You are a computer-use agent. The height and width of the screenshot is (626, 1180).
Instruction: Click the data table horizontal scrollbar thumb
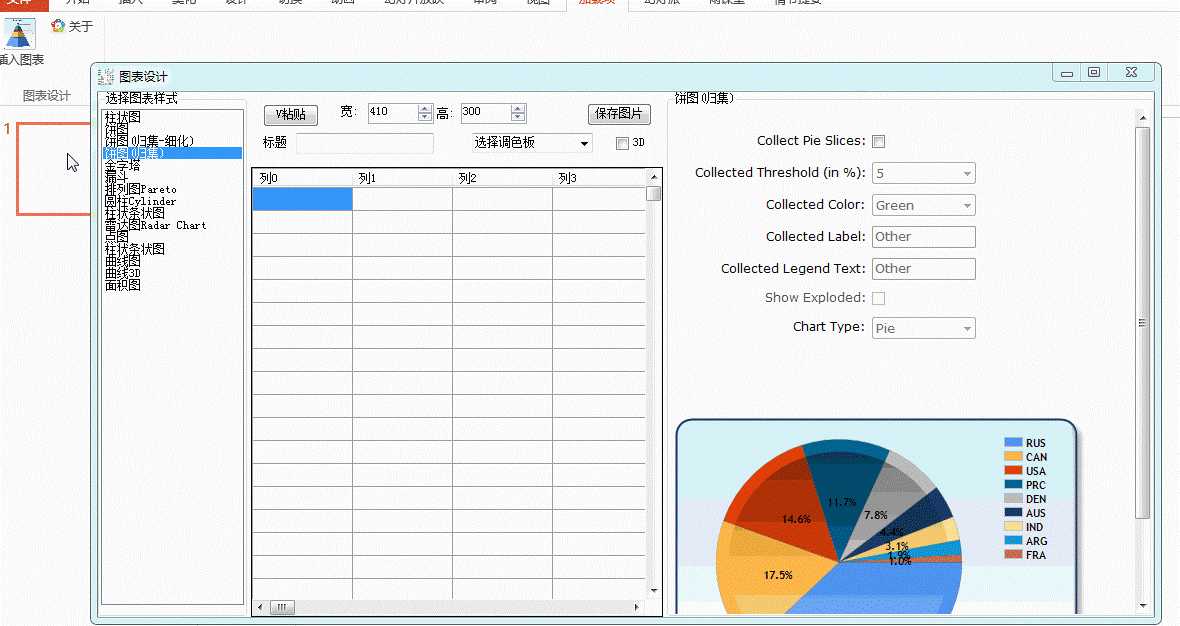(282, 607)
